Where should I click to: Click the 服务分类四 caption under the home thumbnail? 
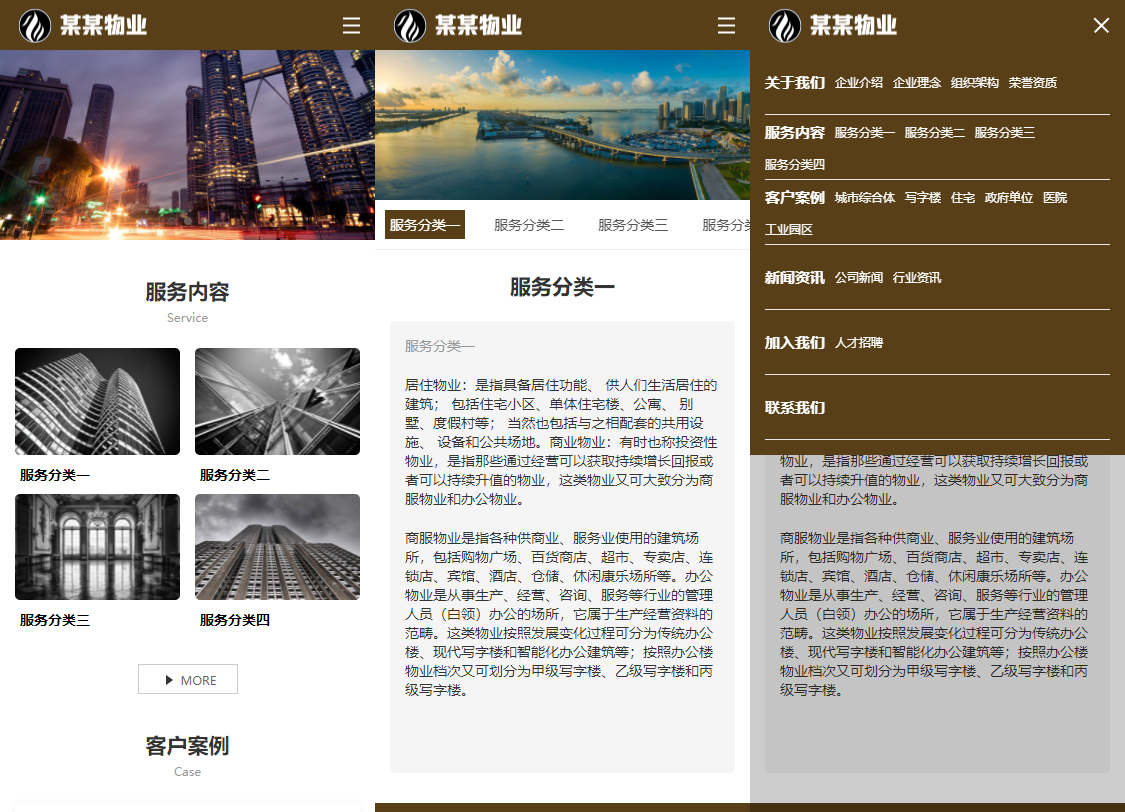click(235, 620)
